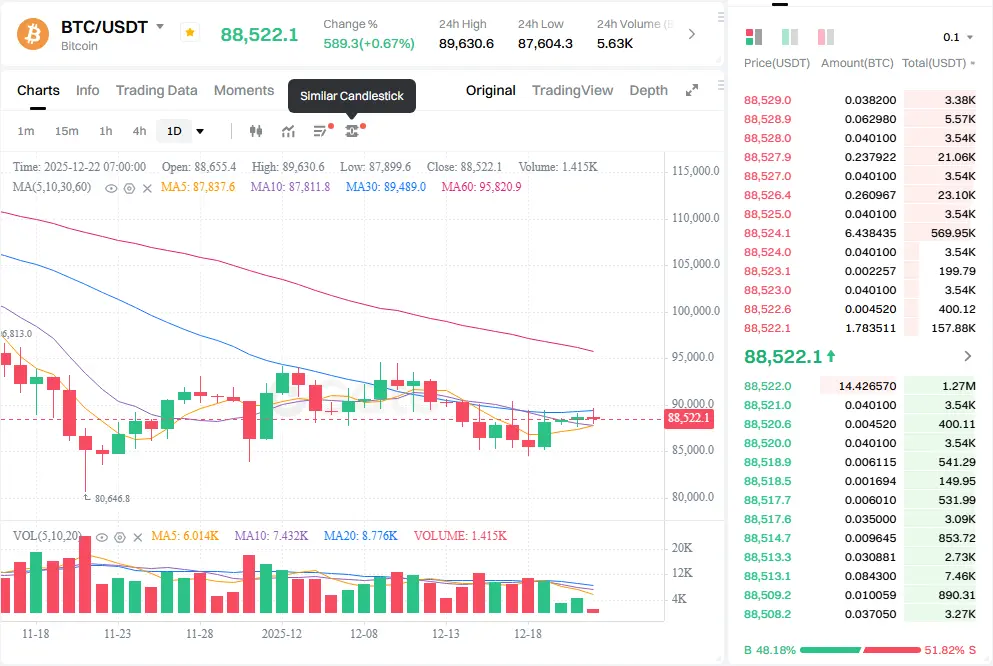
Task: Click the 88,522.1 current price tag on chart axis
Action: click(688, 418)
